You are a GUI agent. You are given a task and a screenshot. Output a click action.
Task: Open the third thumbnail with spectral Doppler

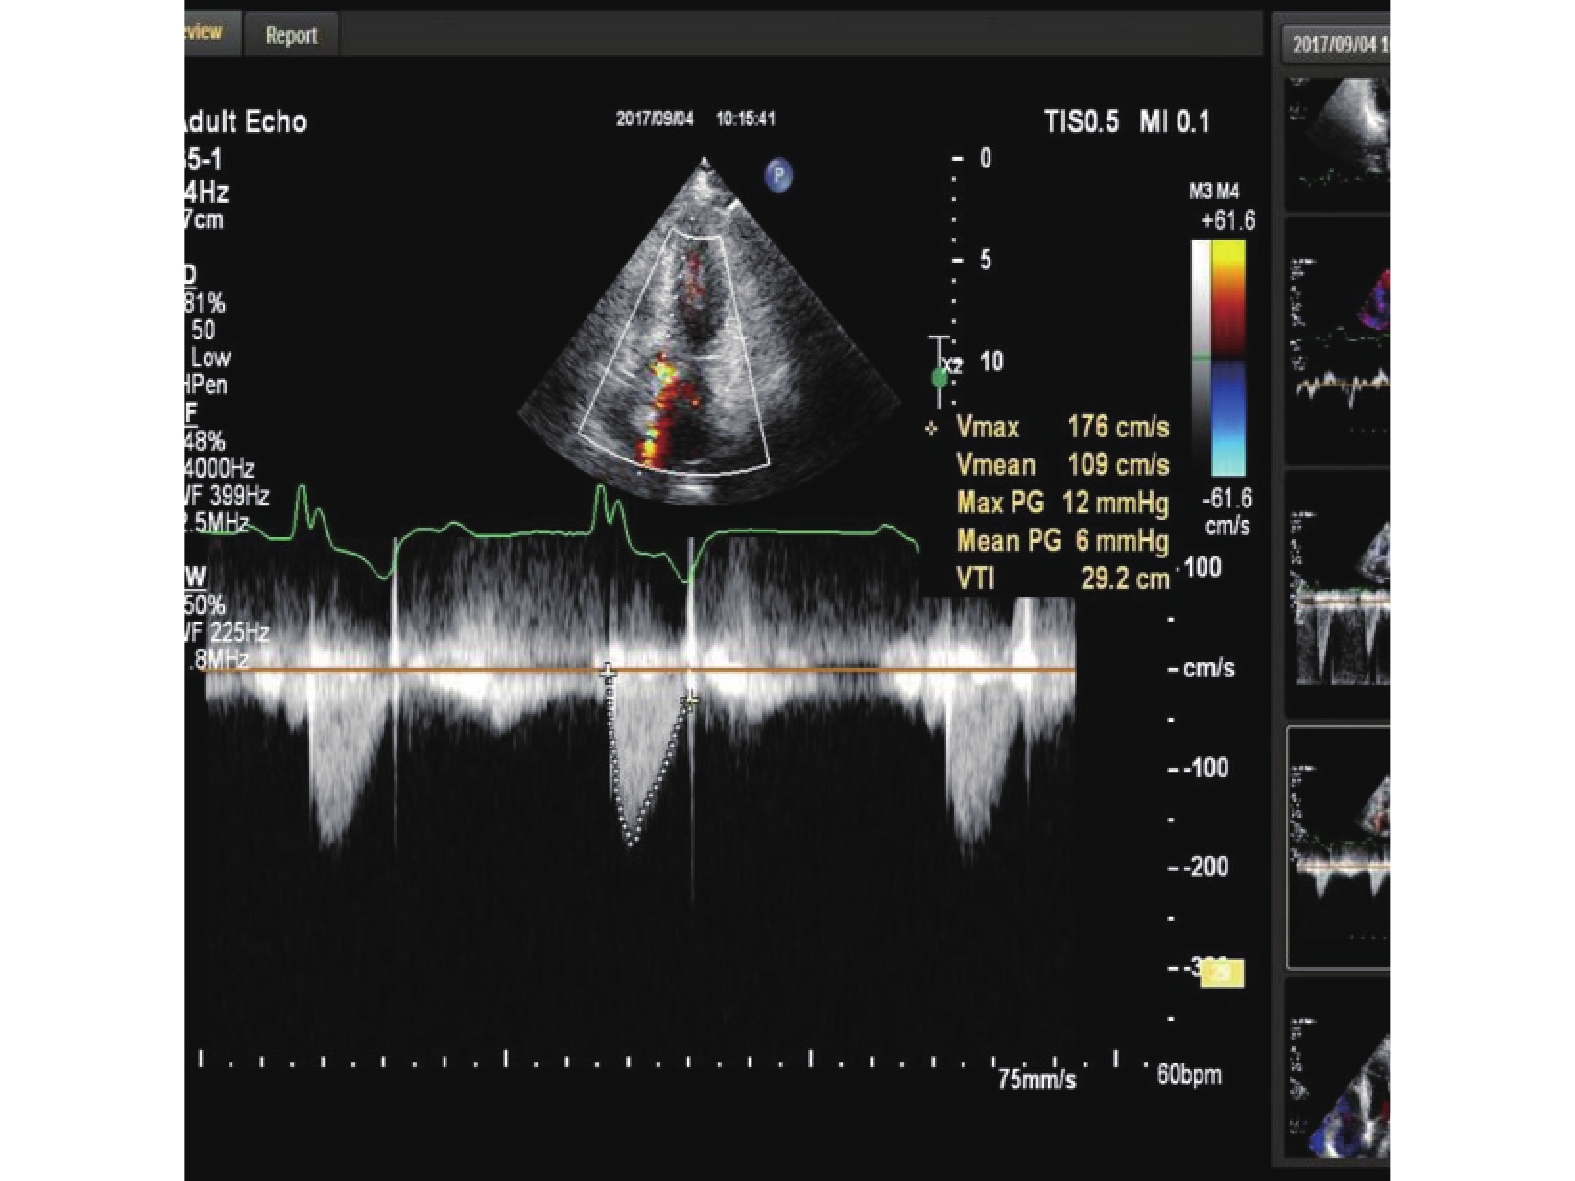pos(1338,592)
